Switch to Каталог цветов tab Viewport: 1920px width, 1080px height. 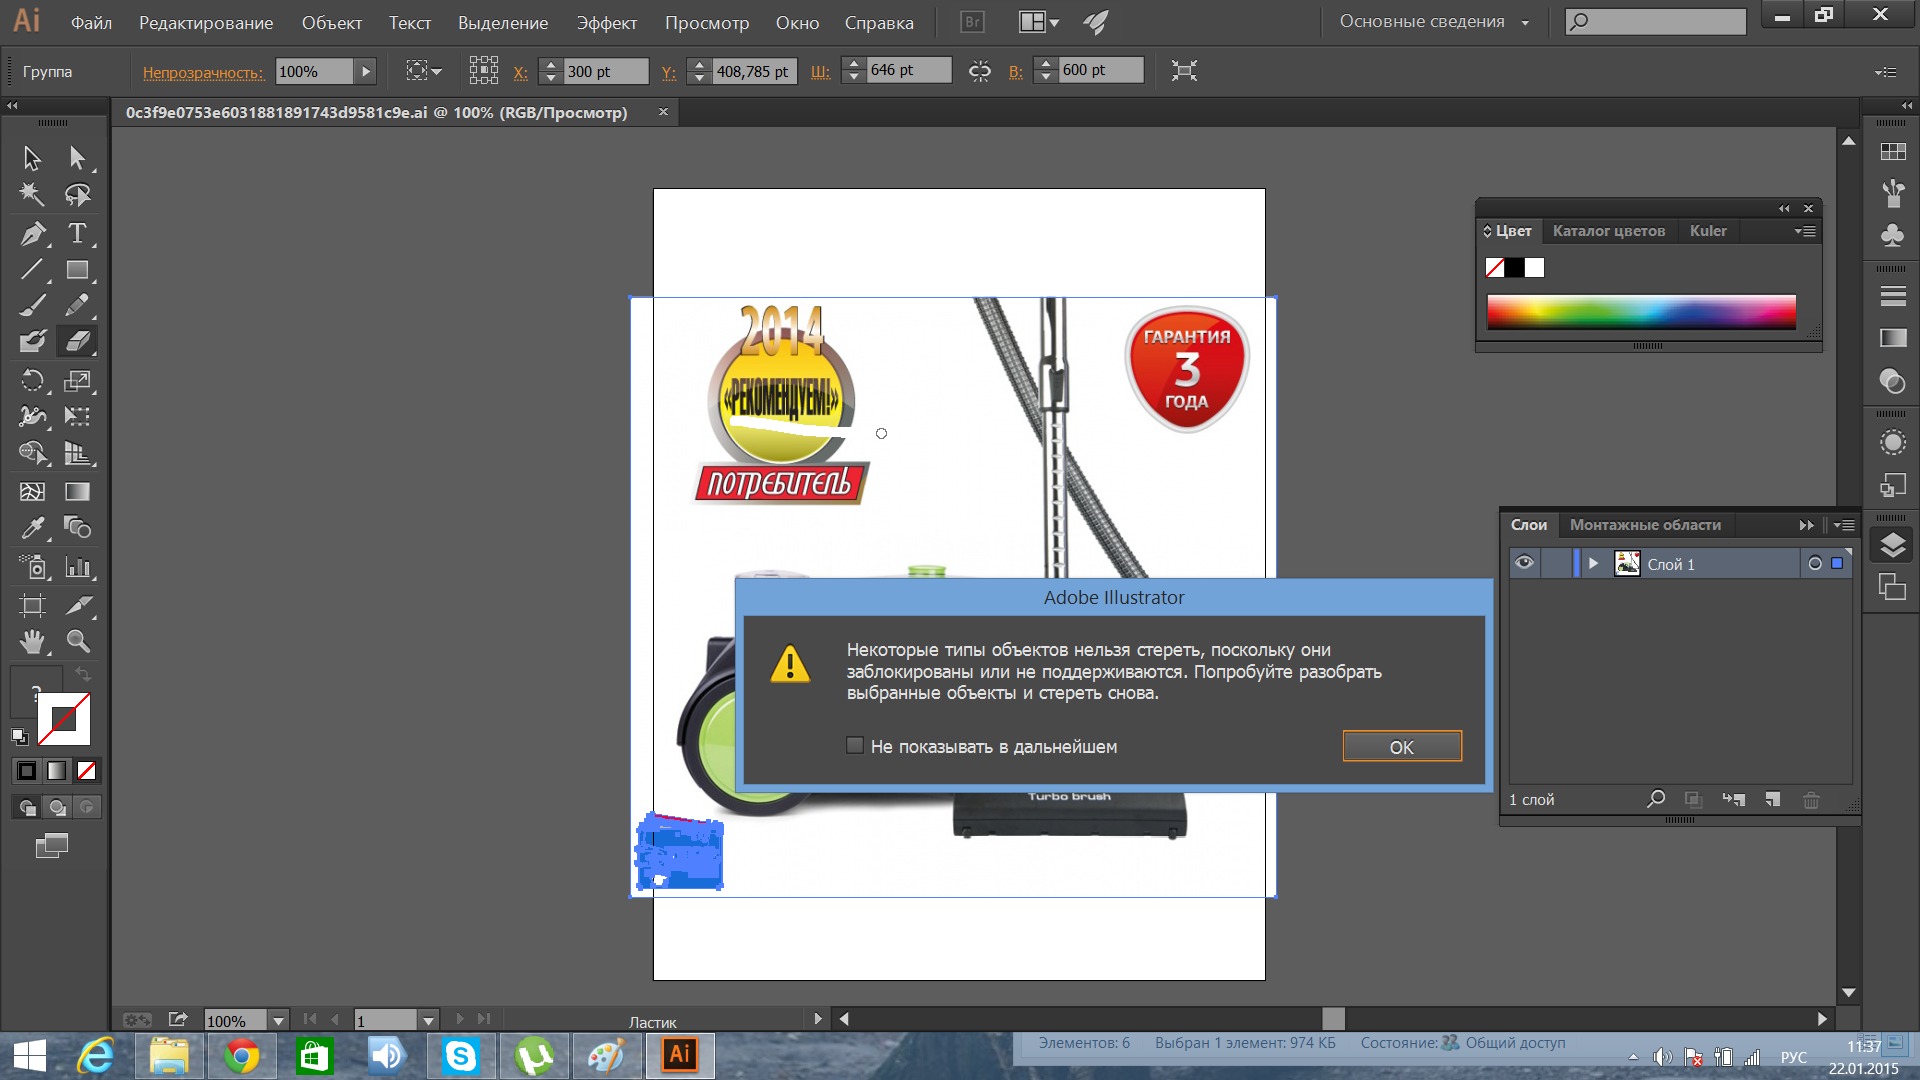coord(1607,231)
